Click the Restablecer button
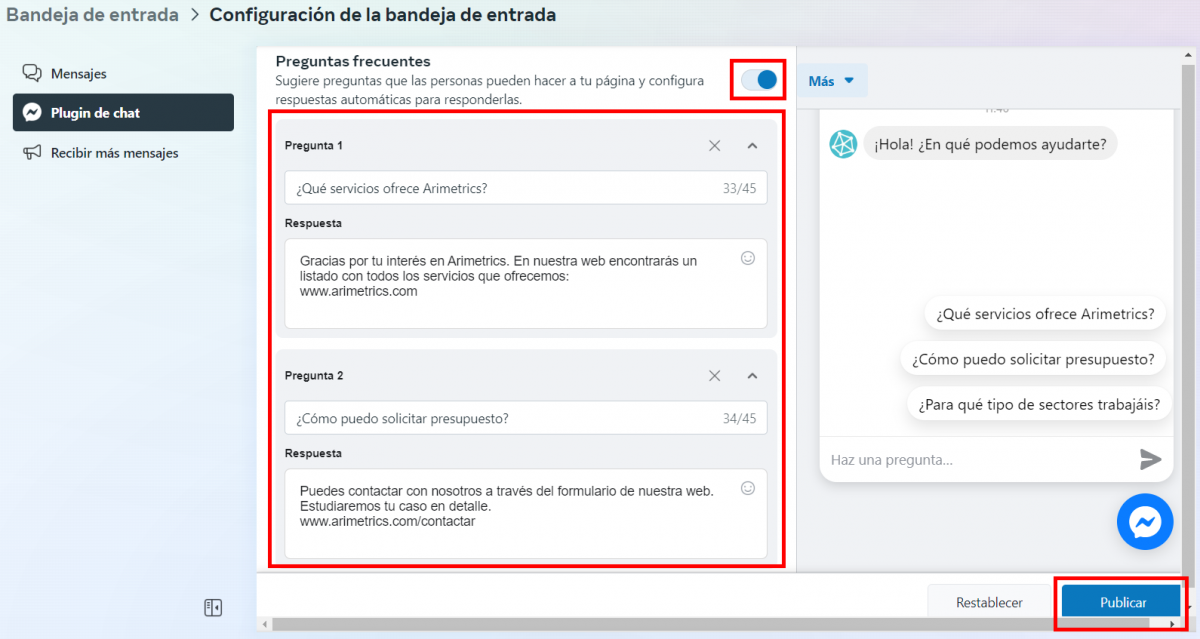1200x639 pixels. 989,603
